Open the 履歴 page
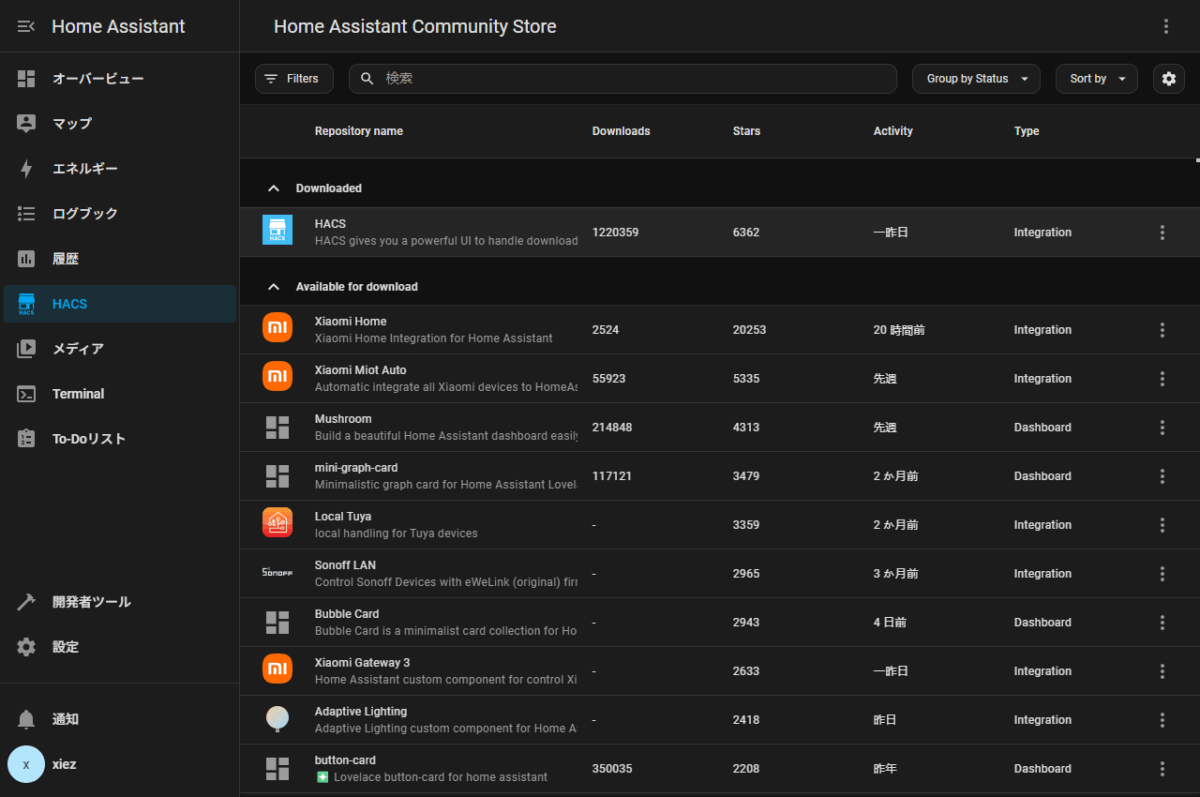The width and height of the screenshot is (1200, 797). [x=120, y=258]
